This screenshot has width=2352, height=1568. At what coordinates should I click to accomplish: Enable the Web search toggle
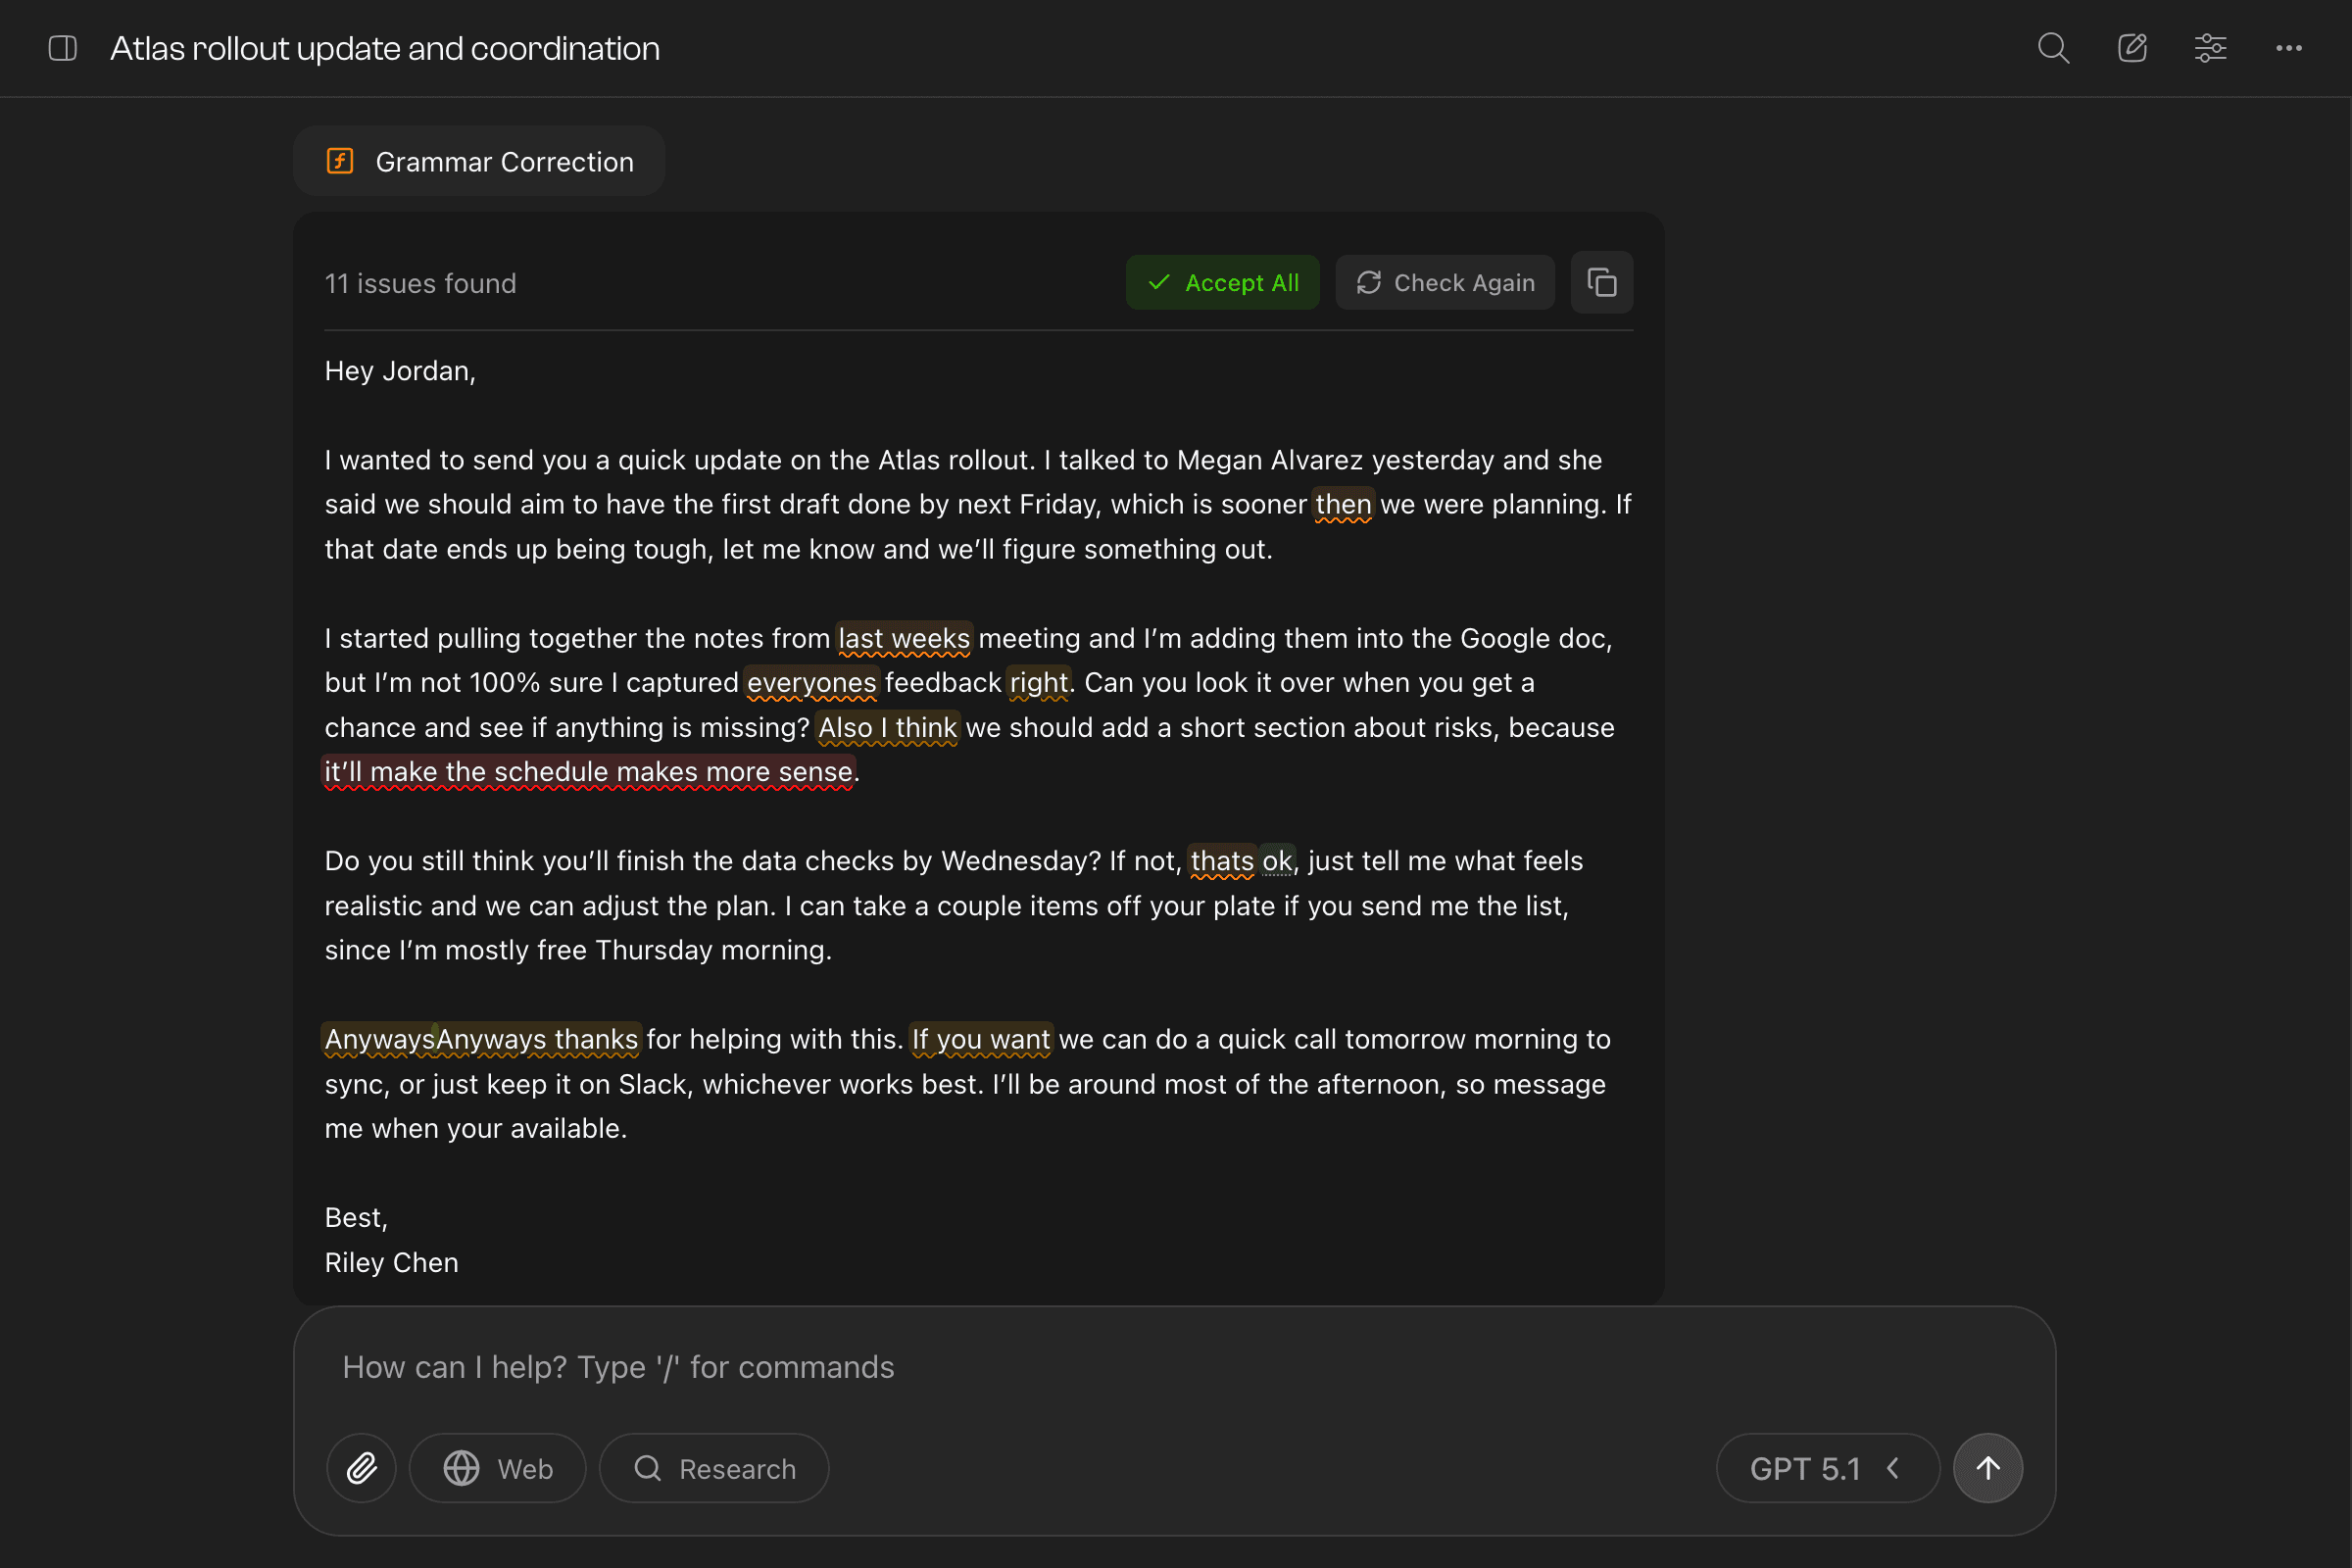click(x=497, y=1467)
